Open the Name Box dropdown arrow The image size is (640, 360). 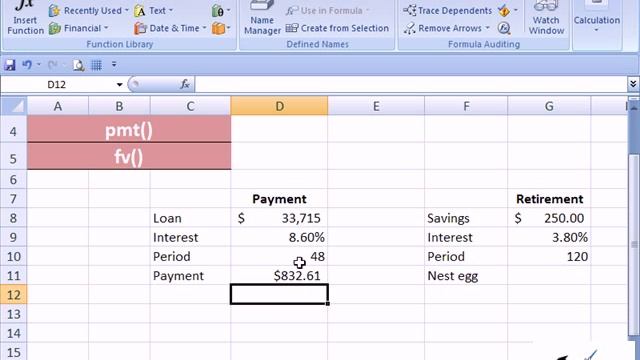click(119, 84)
